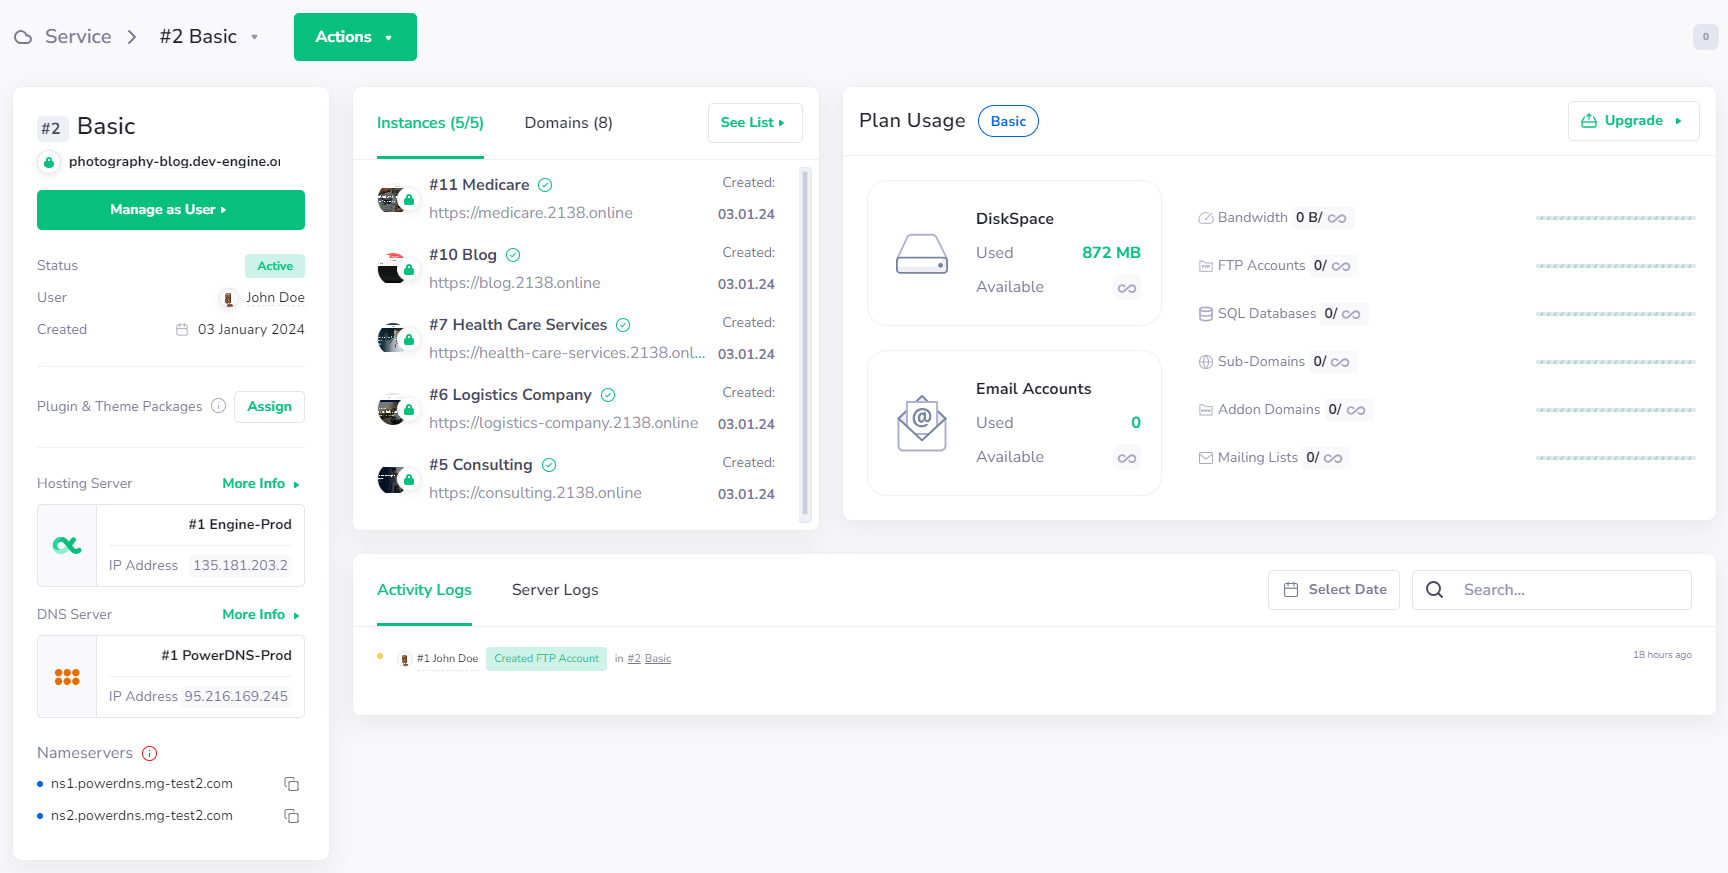Copy ns2.powerdns.mg-test2.com nameserver
The width and height of the screenshot is (1728, 873).
tap(292, 816)
